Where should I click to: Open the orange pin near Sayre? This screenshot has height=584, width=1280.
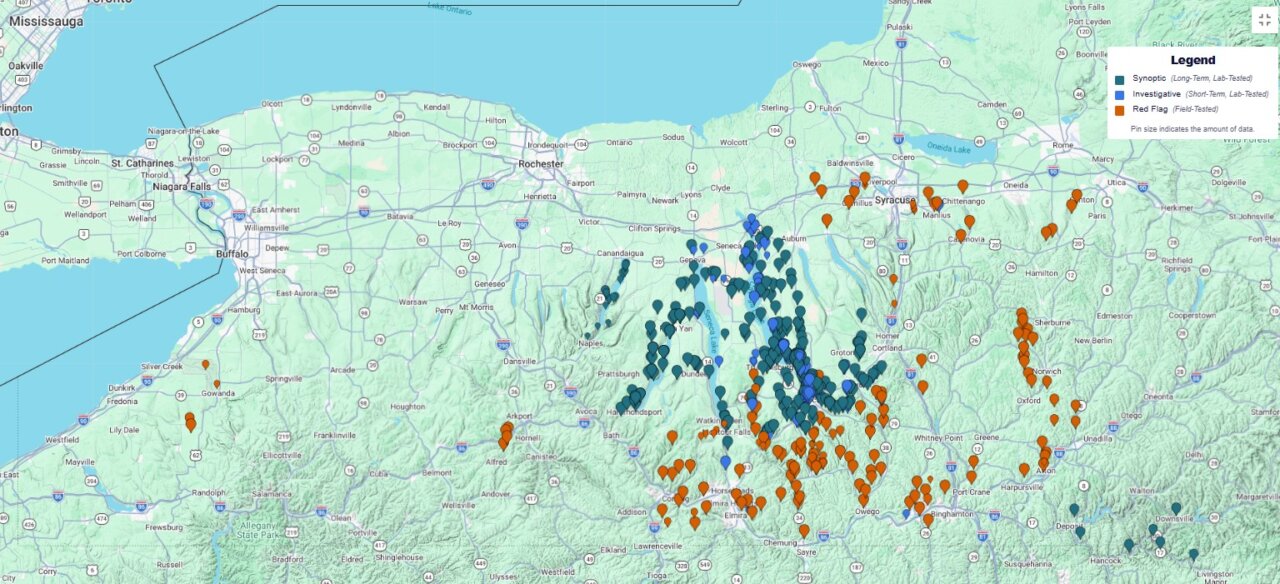(x=803, y=530)
